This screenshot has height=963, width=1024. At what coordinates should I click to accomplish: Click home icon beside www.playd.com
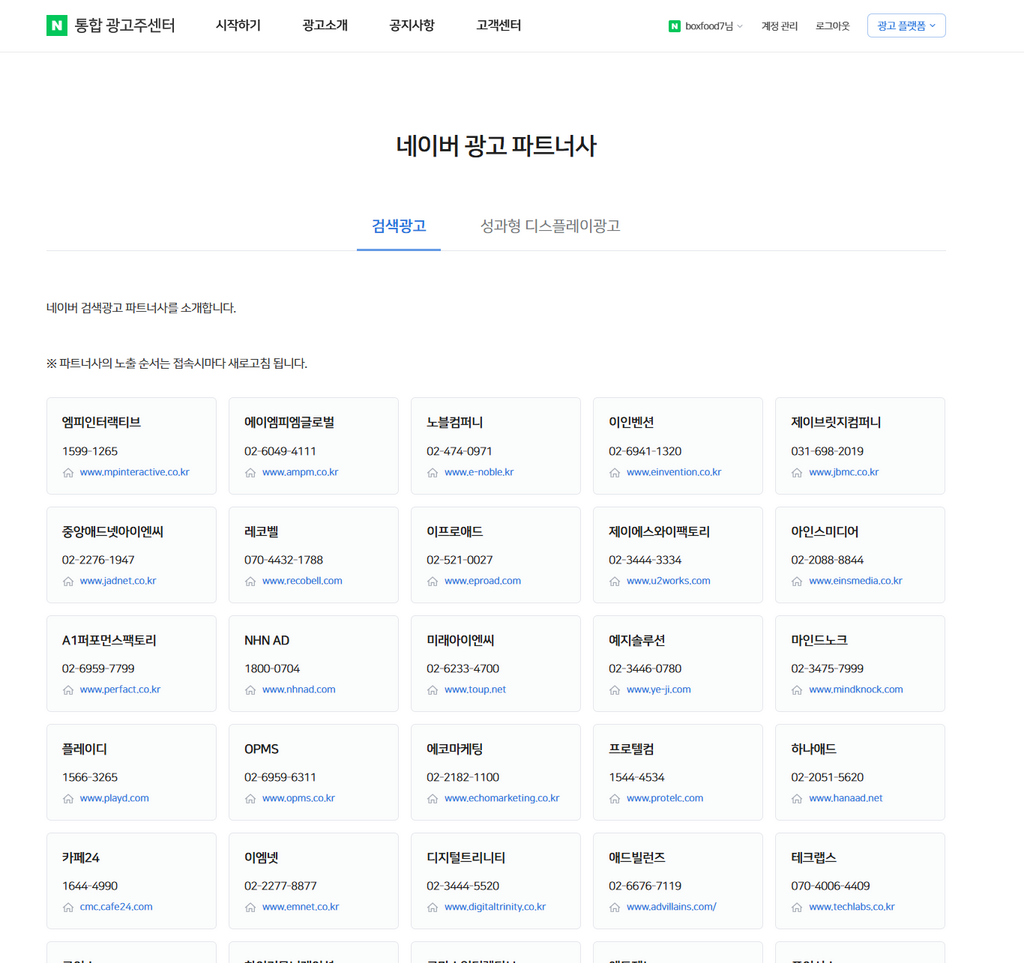coord(68,798)
